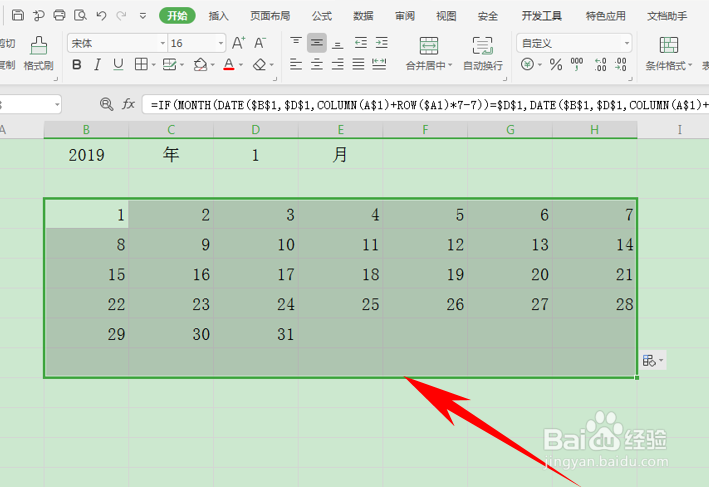Switch to the 插入 ribbon tab

218,16
